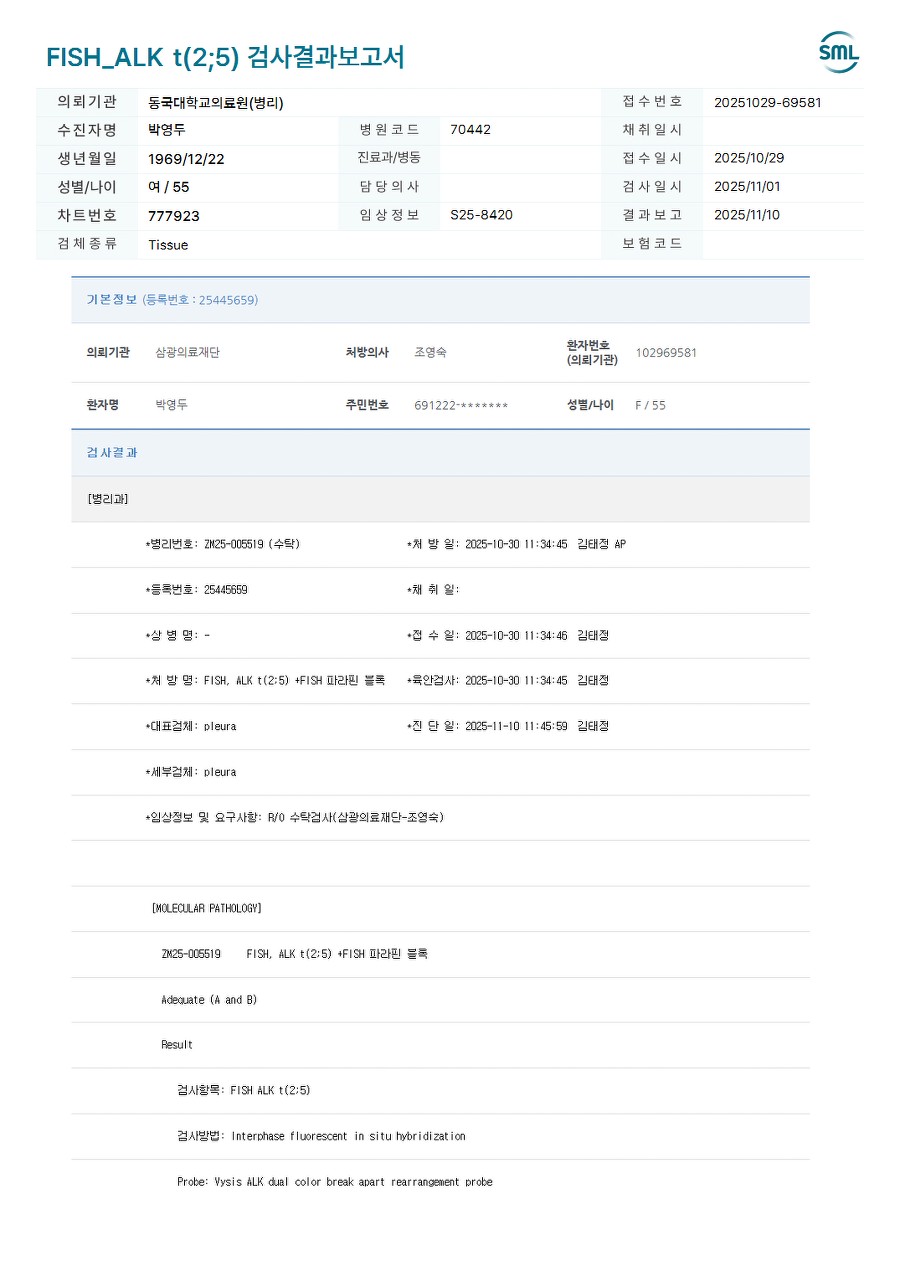Select the 의뢰기관 value 동국대학교의료원(병리)
900x1271 pixels.
[216, 102]
